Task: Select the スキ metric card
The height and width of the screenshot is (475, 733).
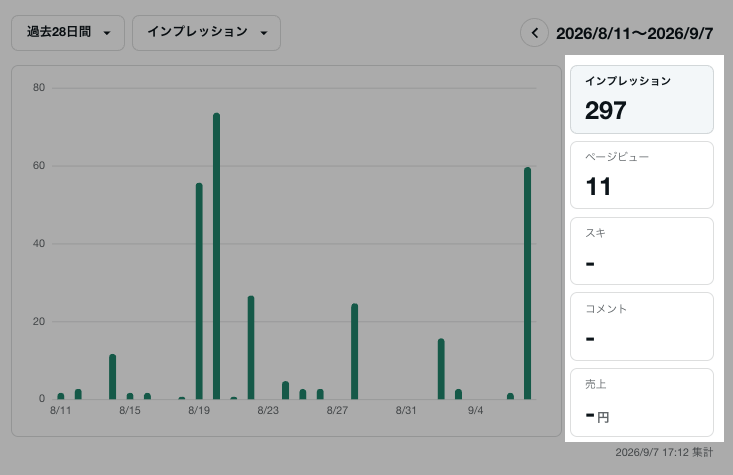Action: 642,251
